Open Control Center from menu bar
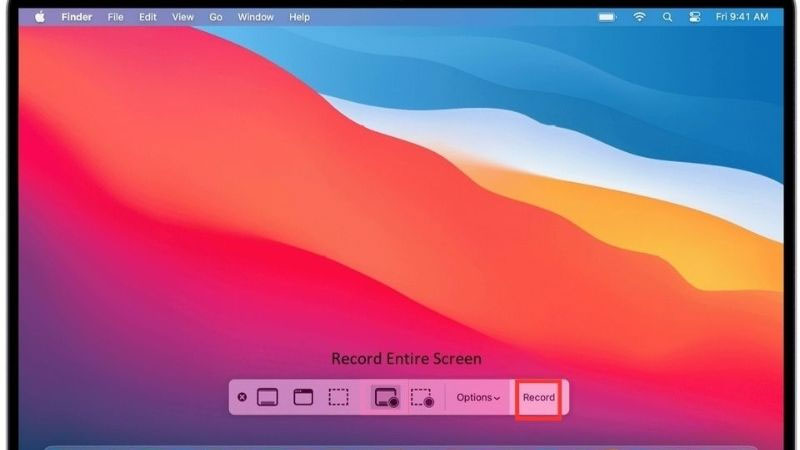 [x=693, y=17]
